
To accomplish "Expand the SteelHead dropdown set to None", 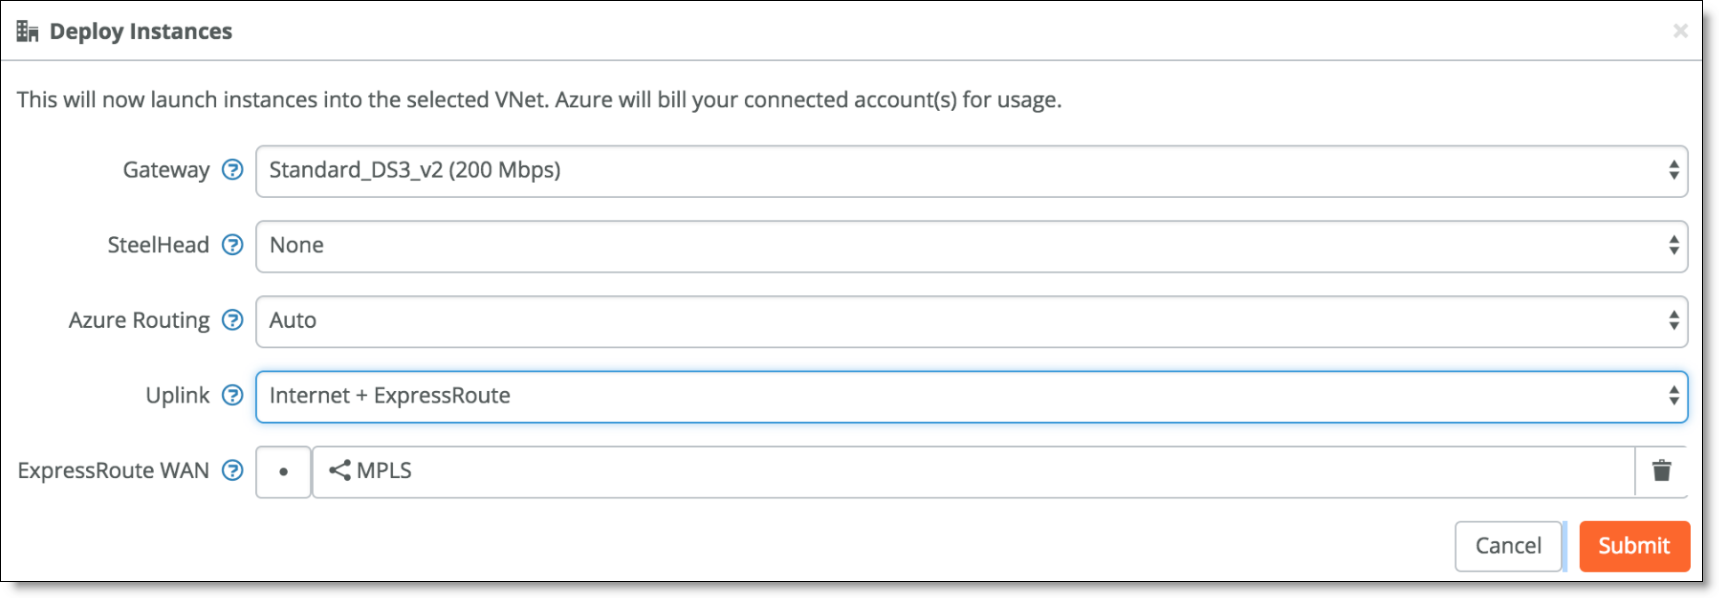I will coord(971,246).
